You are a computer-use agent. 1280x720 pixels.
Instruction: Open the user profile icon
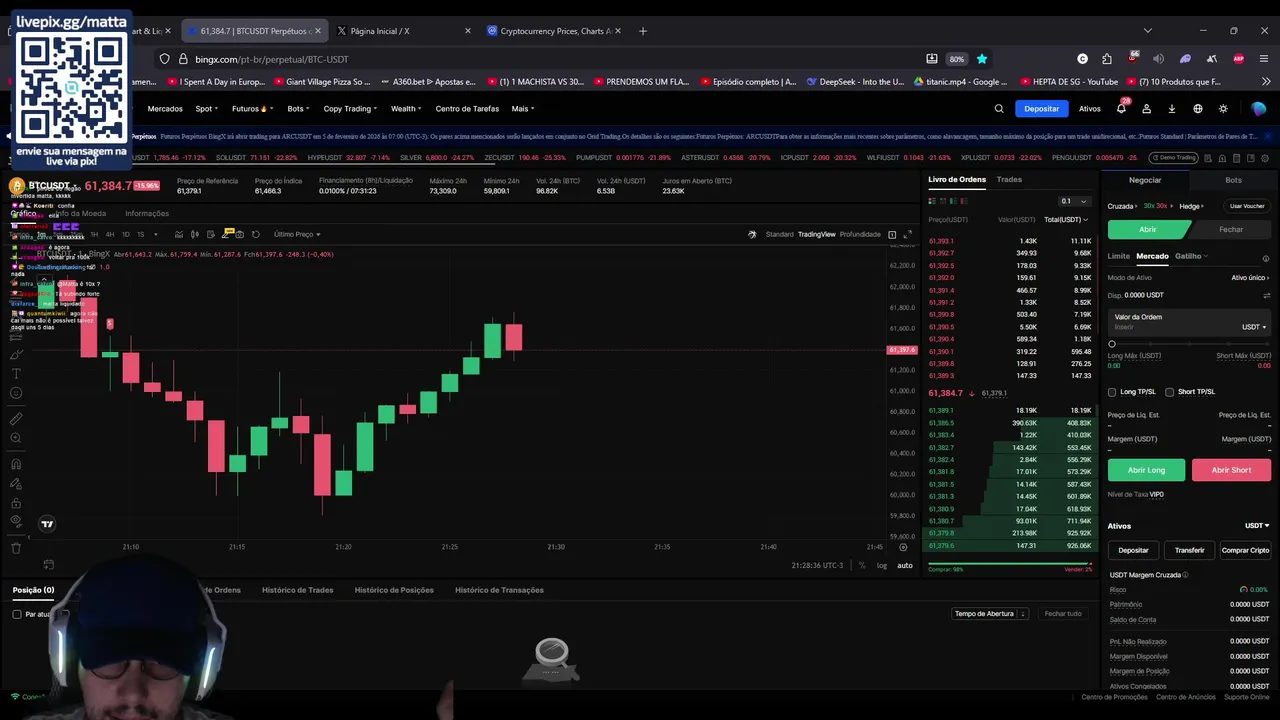point(1147,109)
